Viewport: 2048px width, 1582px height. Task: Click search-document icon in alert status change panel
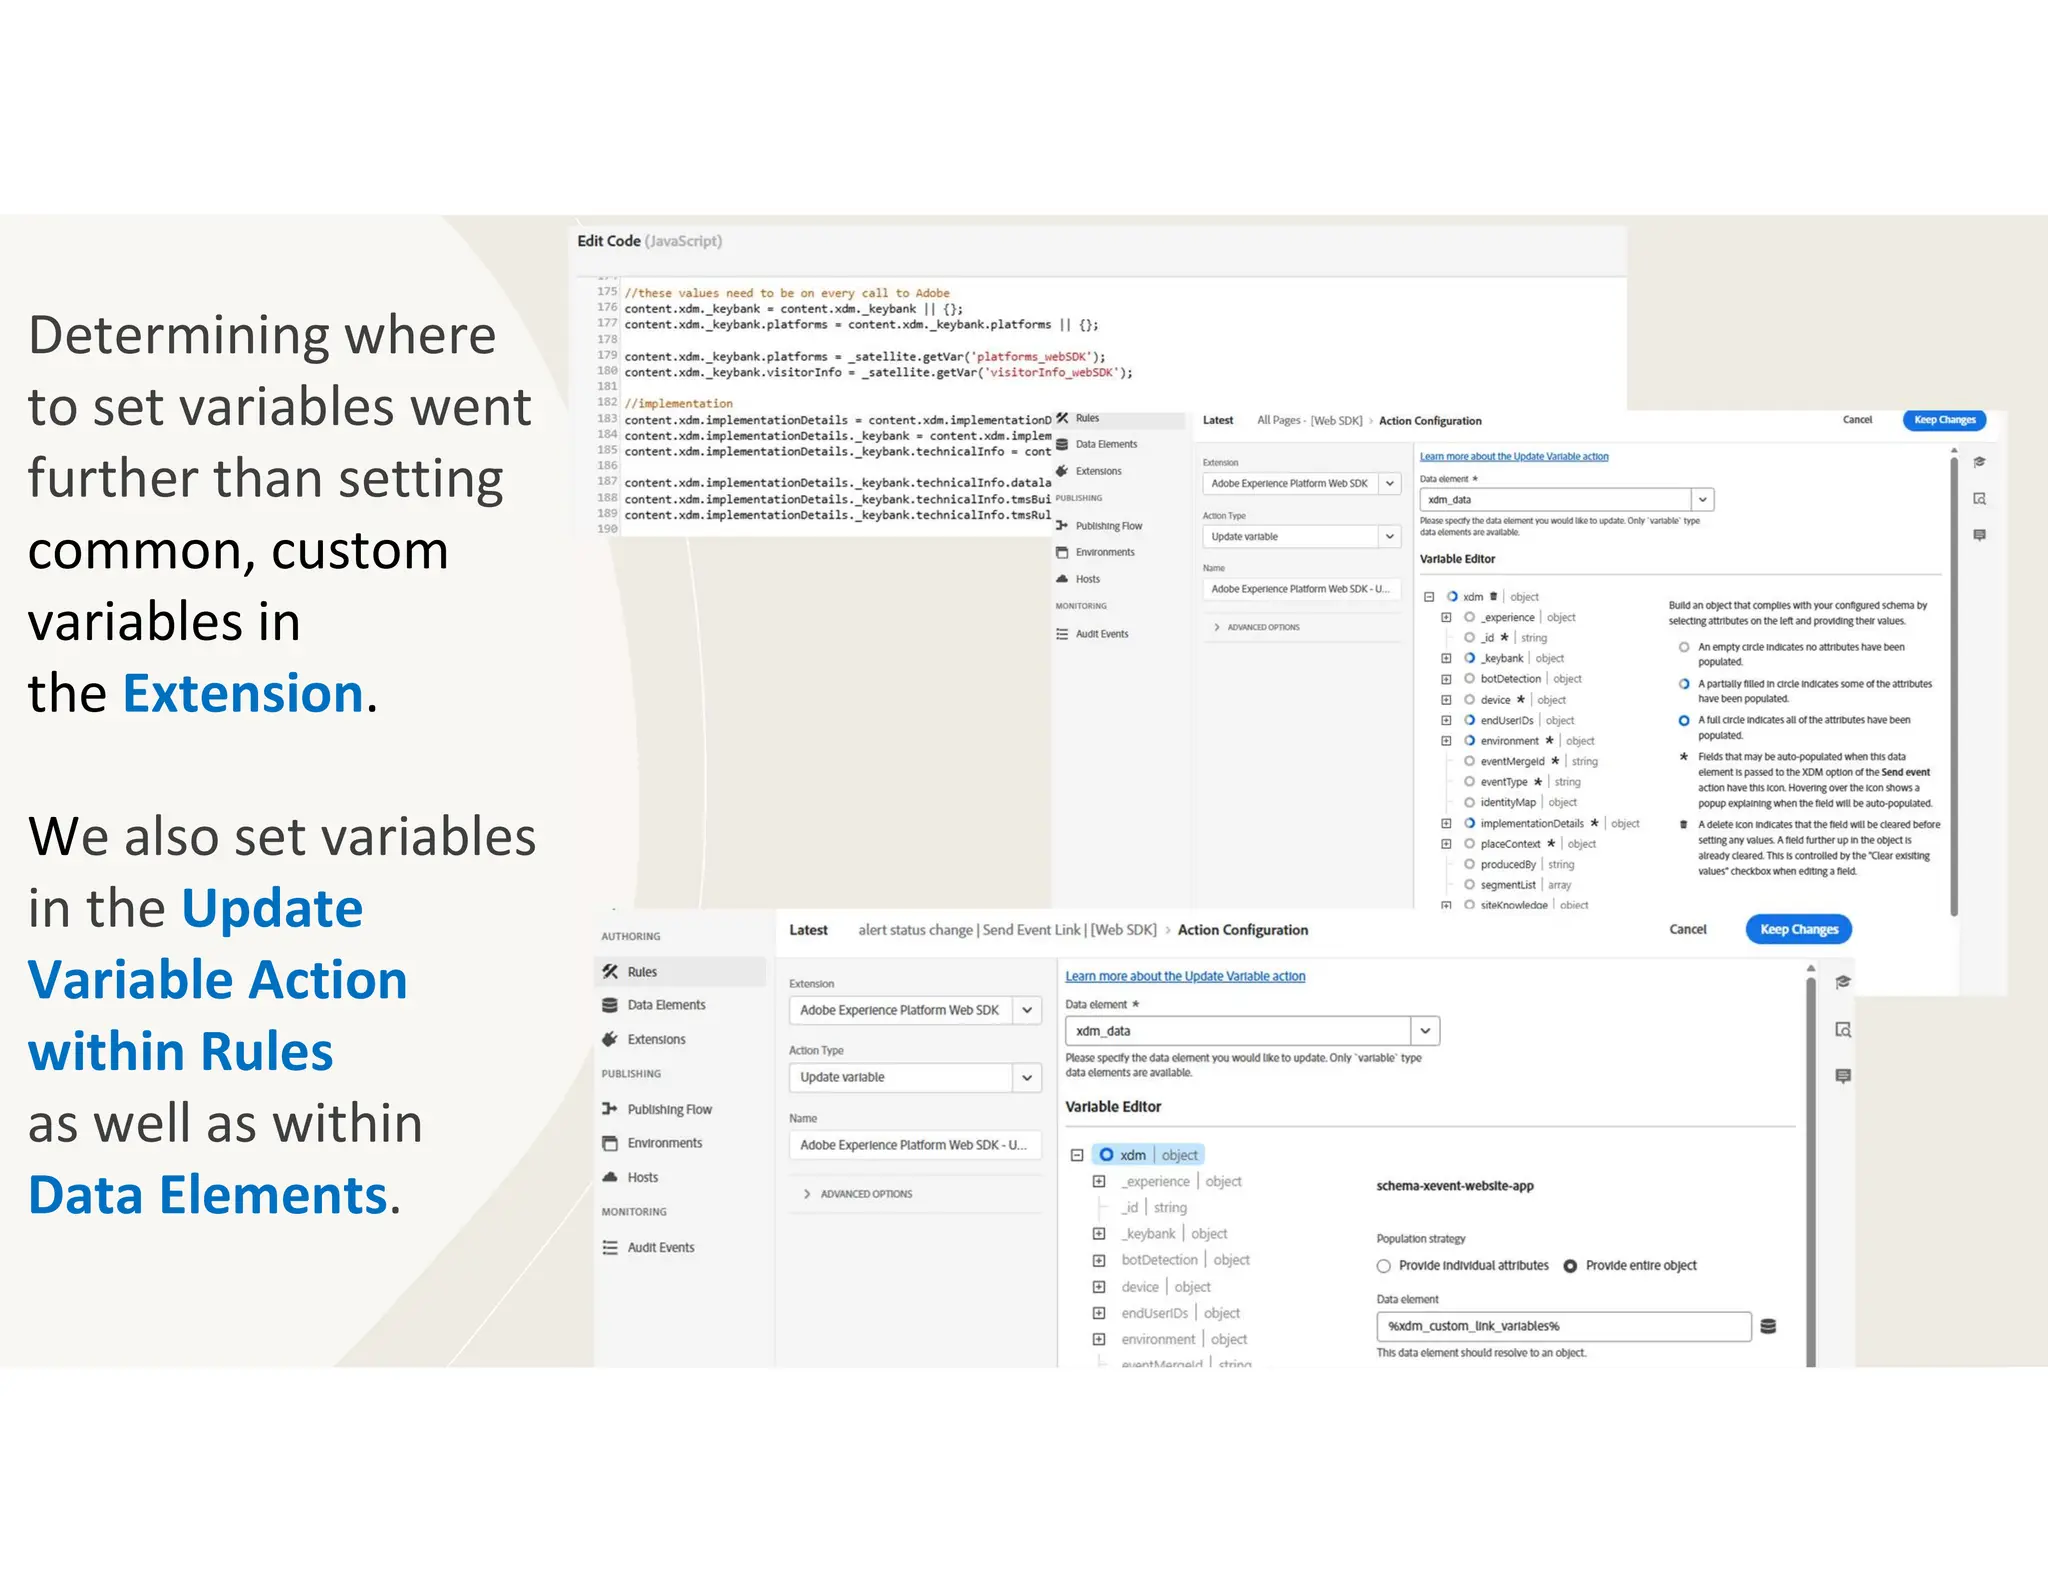1843,1029
